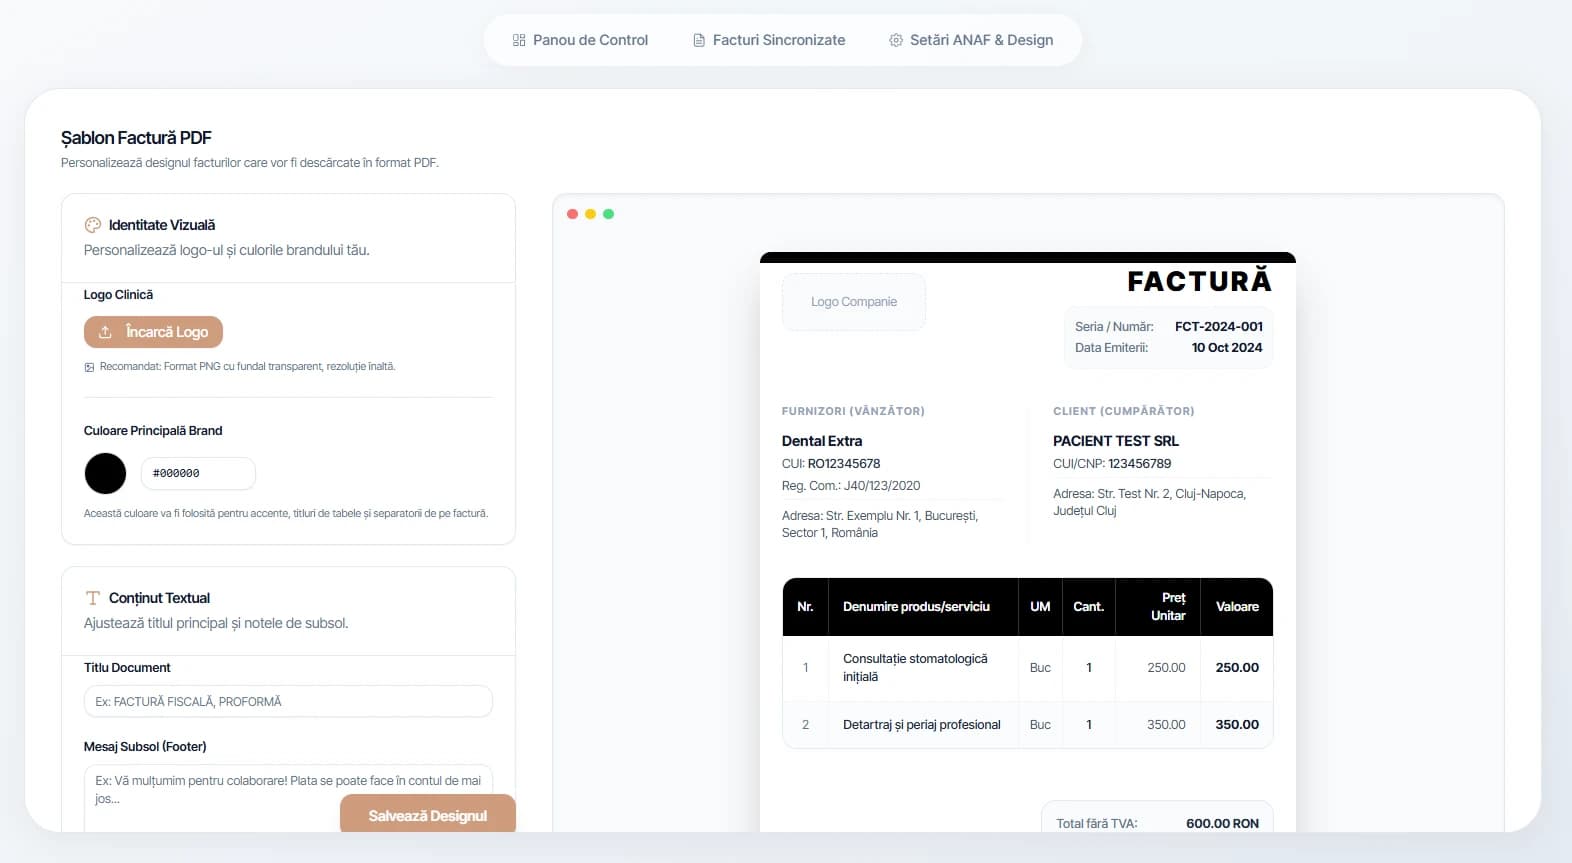This screenshot has width=1572, height=863.
Task: Click the #000000 hex color field
Action: 198,473
